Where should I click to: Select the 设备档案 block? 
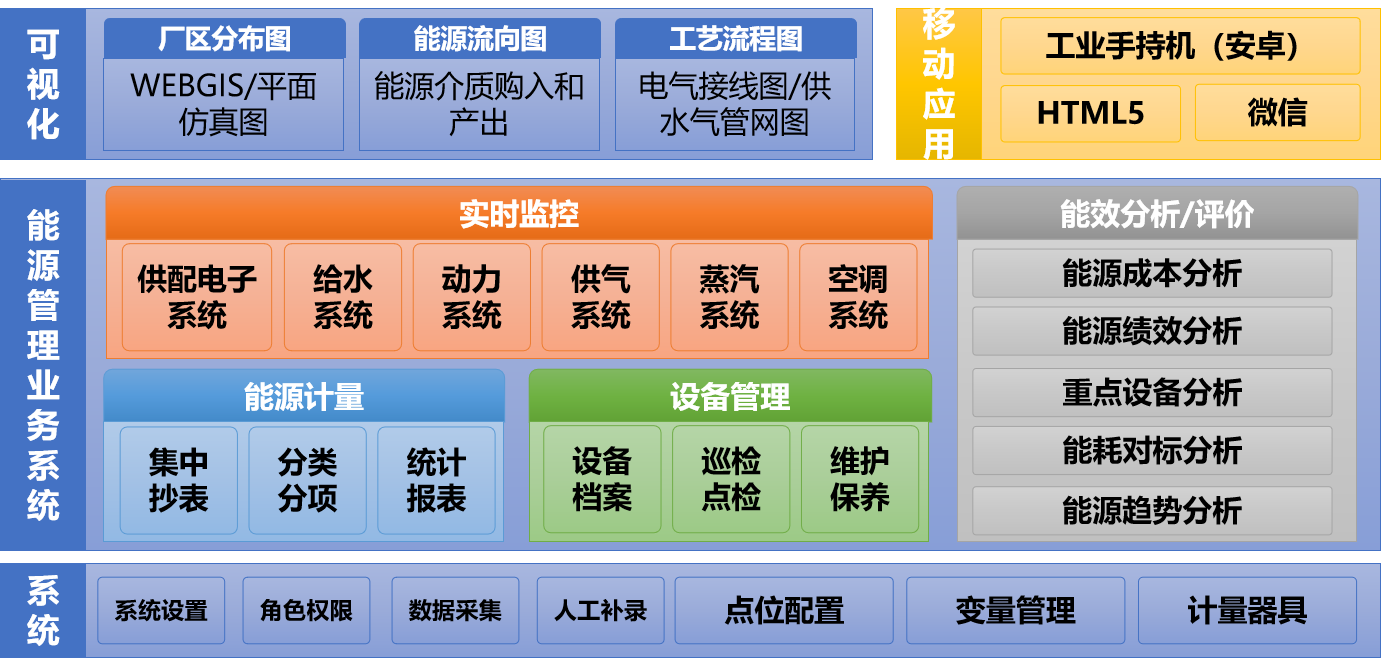click(x=602, y=480)
